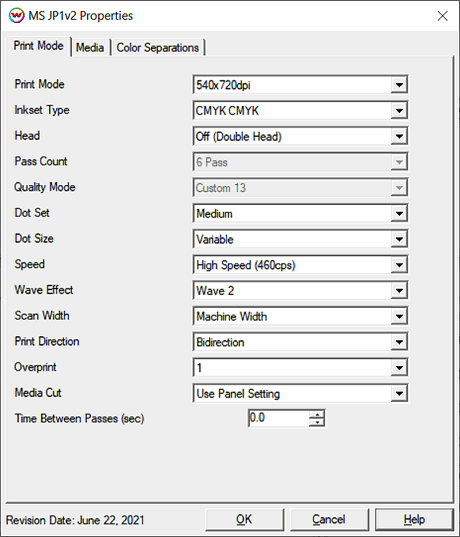
Task: Switch to the Color Separations tab
Action: pyautogui.click(x=158, y=47)
